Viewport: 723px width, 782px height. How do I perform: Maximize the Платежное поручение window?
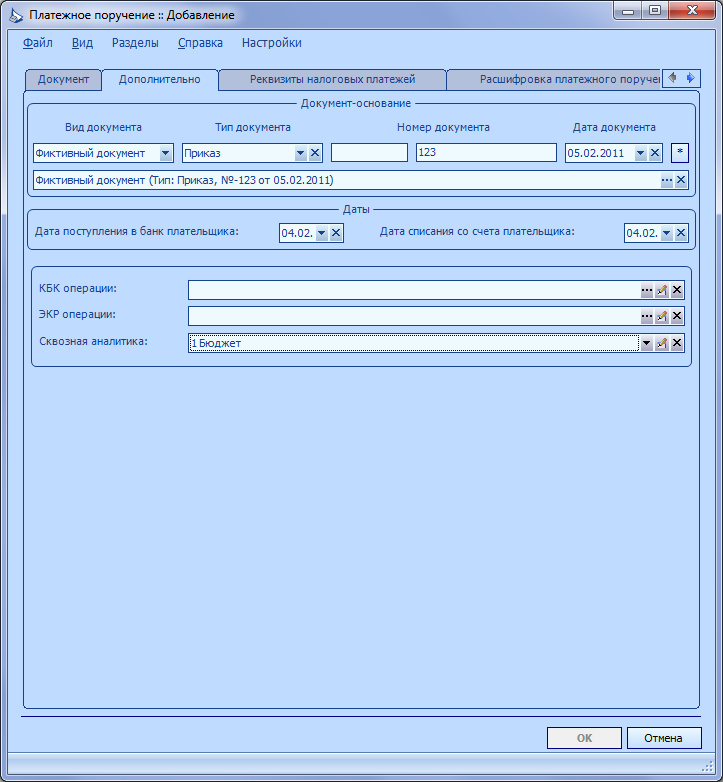pyautogui.click(x=655, y=10)
